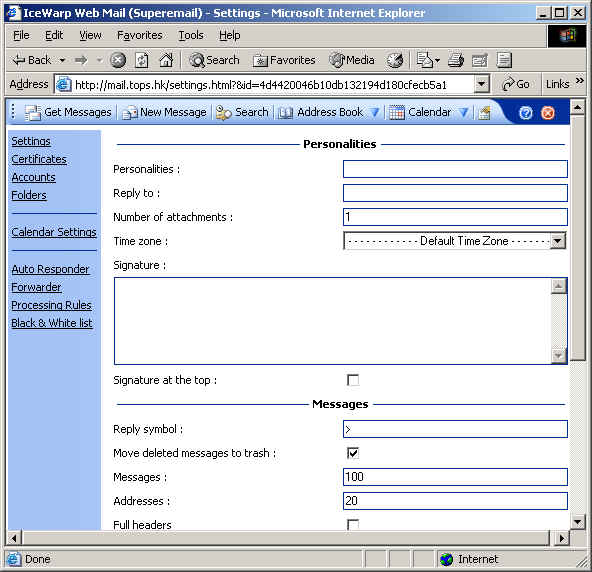Viewport: 592px width, 572px height.
Task: Click the page vertical scrollbar thumb
Action: point(578,238)
